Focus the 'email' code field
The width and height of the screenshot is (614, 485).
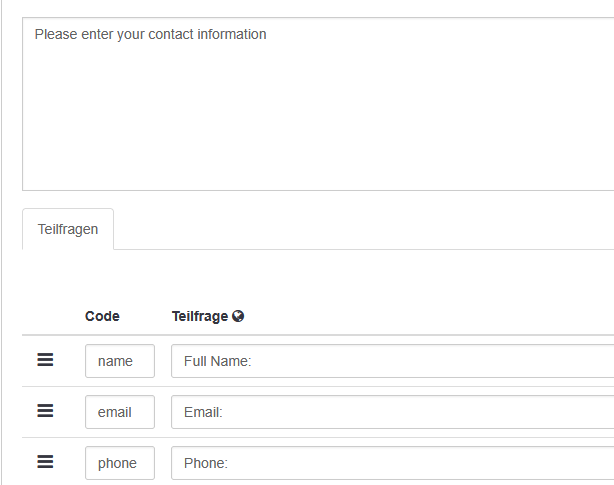coord(119,412)
